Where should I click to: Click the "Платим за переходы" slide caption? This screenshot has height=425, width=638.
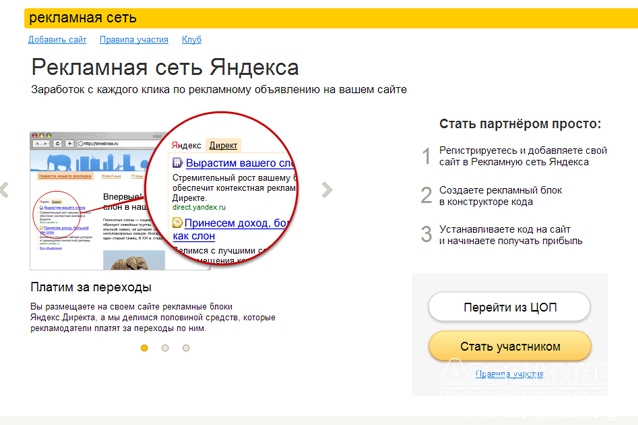[91, 287]
